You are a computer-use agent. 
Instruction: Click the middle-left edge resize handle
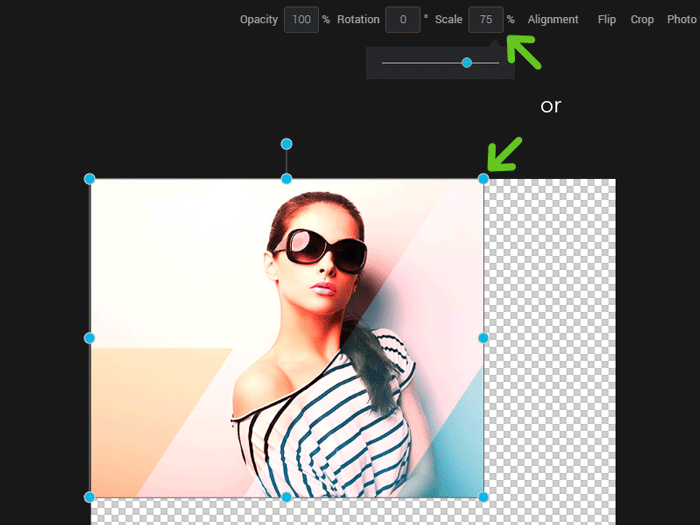tap(90, 338)
